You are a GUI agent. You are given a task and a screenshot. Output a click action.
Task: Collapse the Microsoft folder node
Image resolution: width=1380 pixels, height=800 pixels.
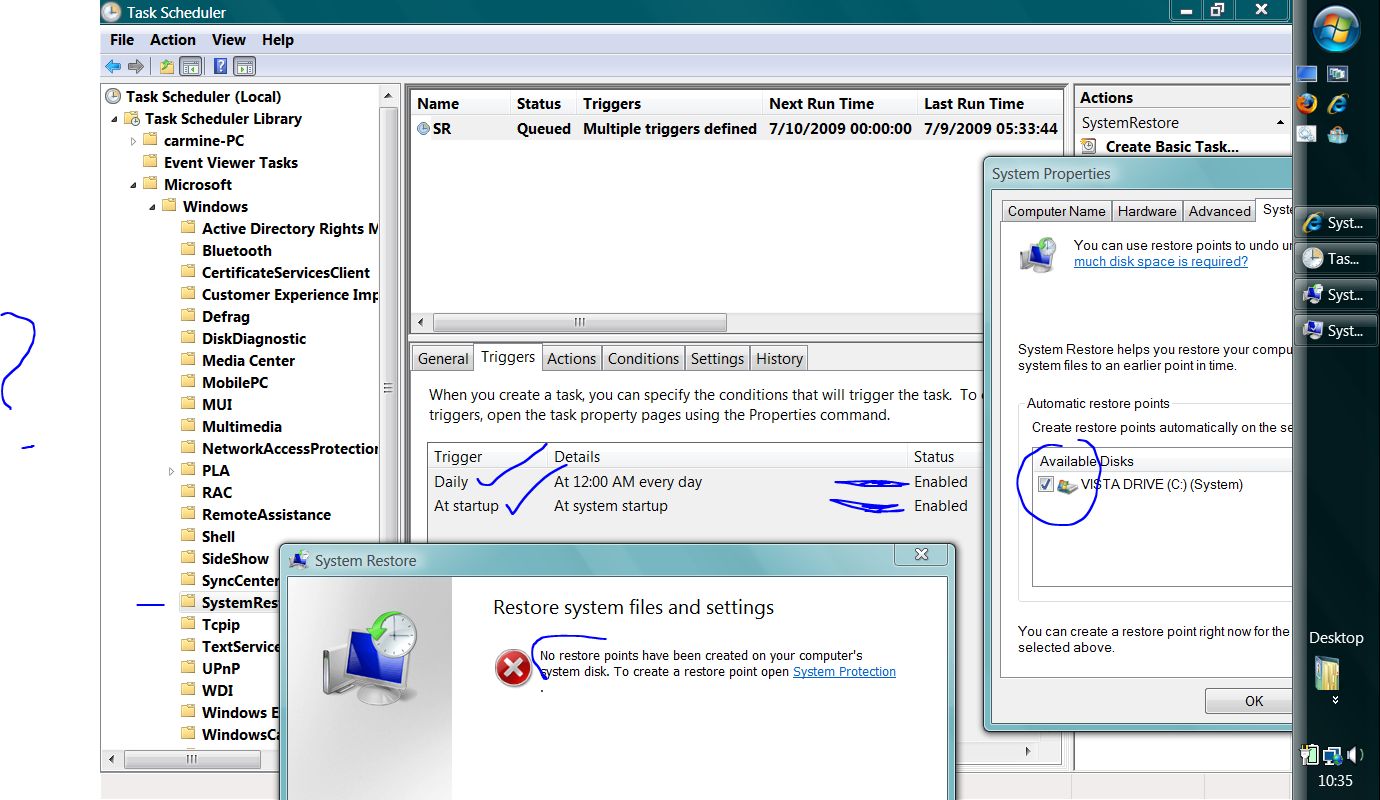pos(134,185)
